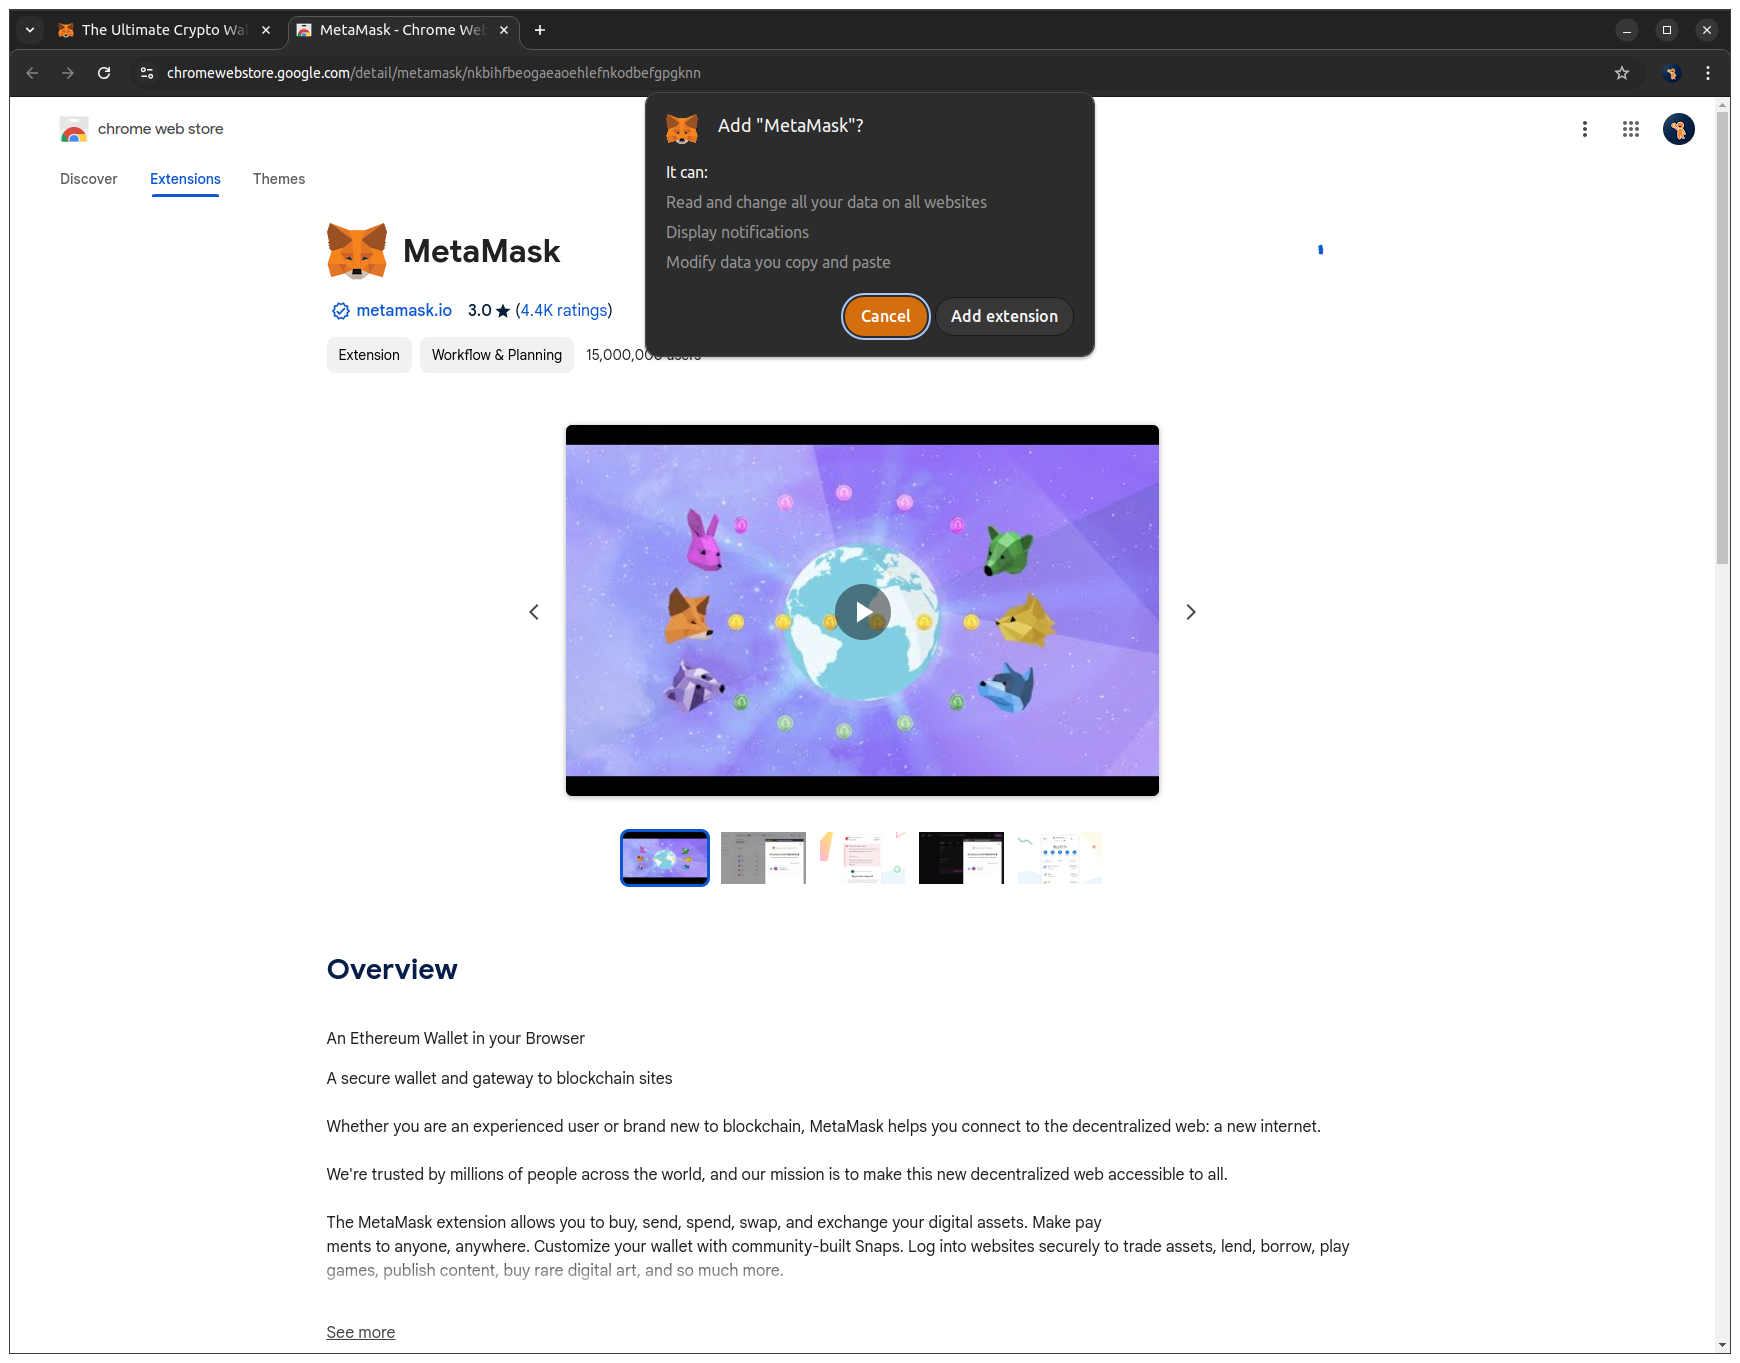Viewport: 1740px width, 1363px height.
Task: Click the Workflow & Planning chip
Action: tap(497, 355)
